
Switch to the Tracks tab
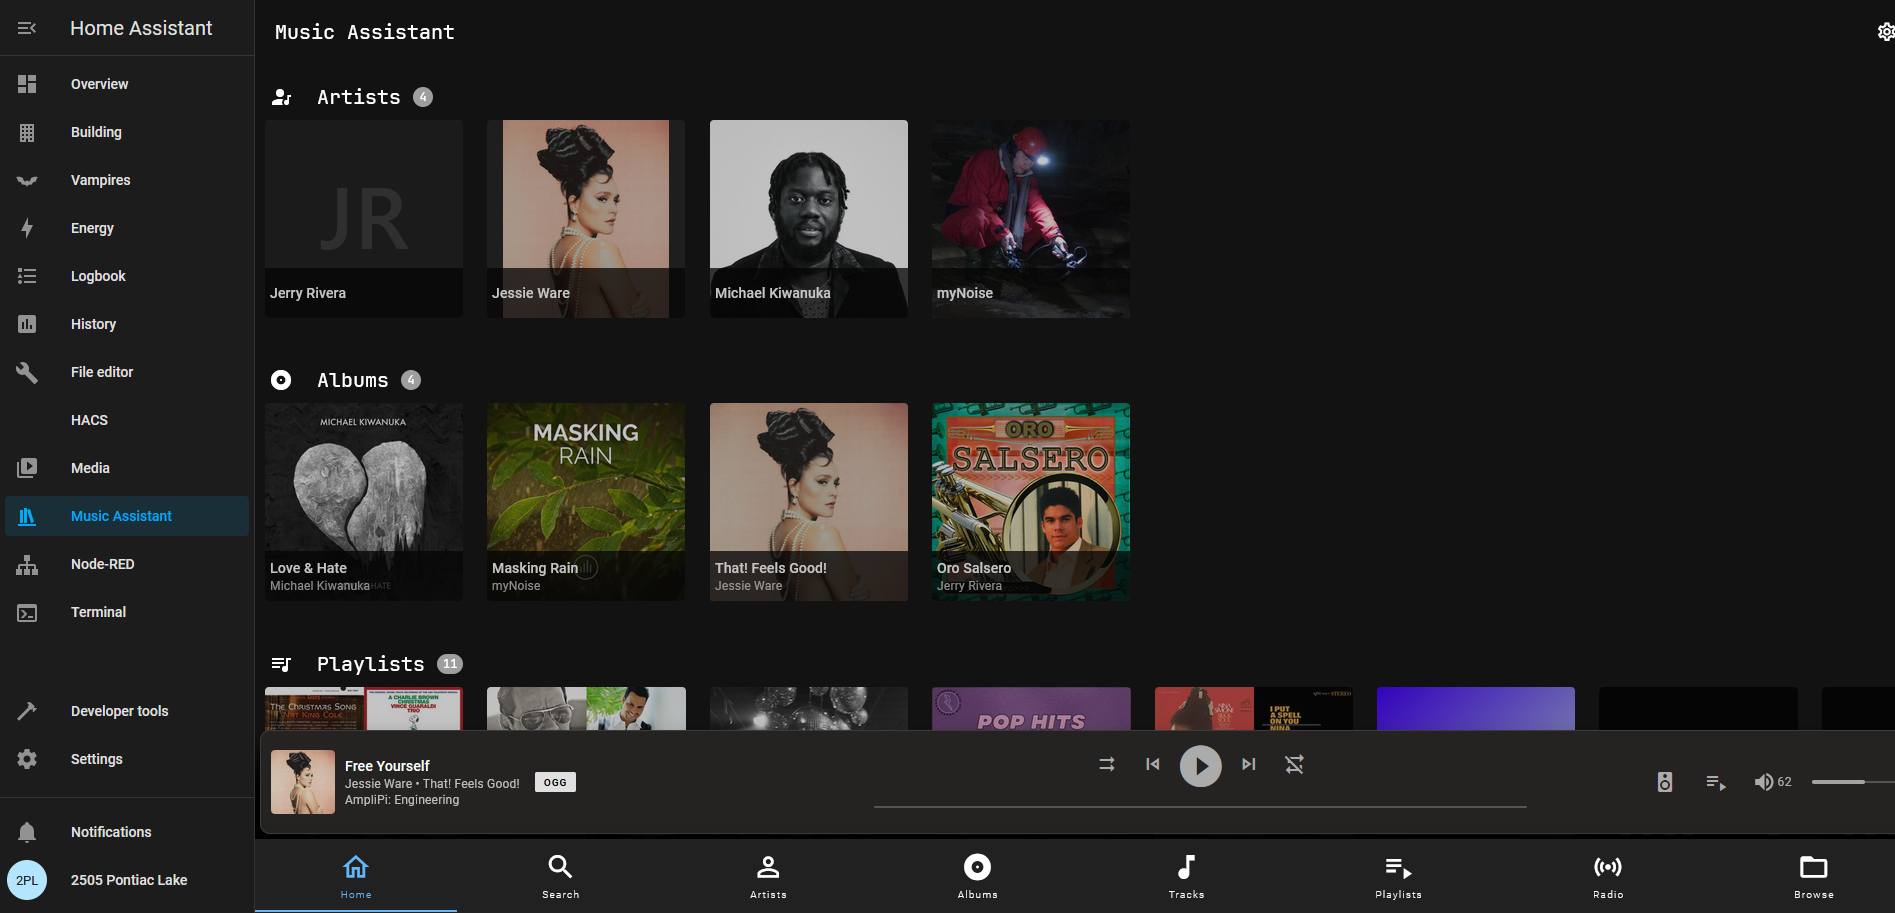coord(1186,876)
